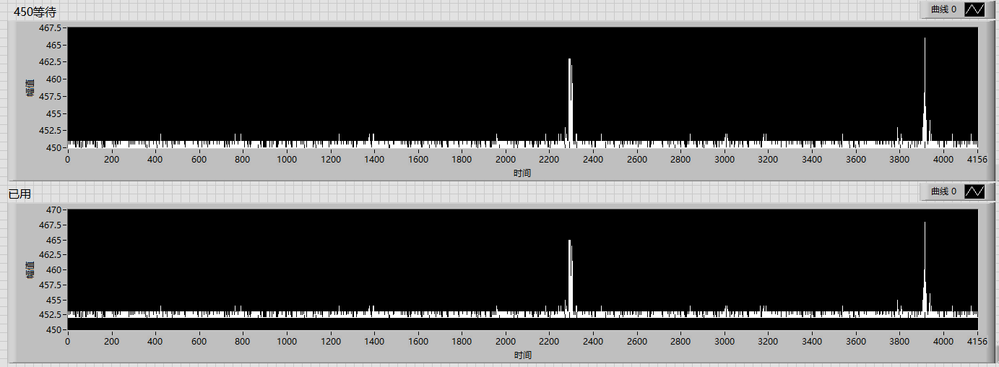Click the 0 x-axis minimum on bottom graph
This screenshot has height=367, width=999.
pyautogui.click(x=68, y=342)
